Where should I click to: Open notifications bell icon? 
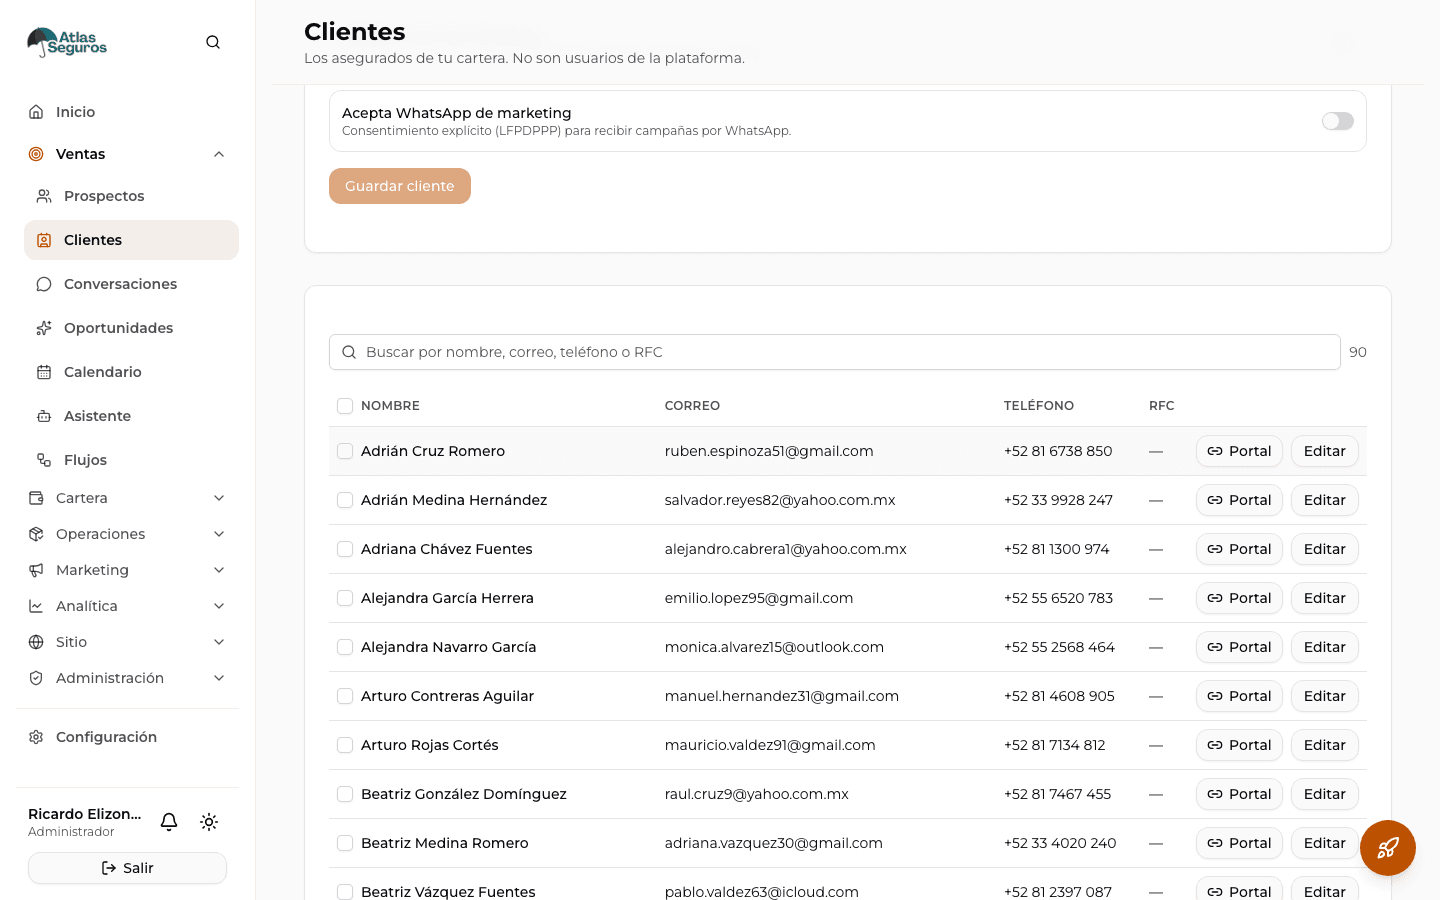(169, 822)
